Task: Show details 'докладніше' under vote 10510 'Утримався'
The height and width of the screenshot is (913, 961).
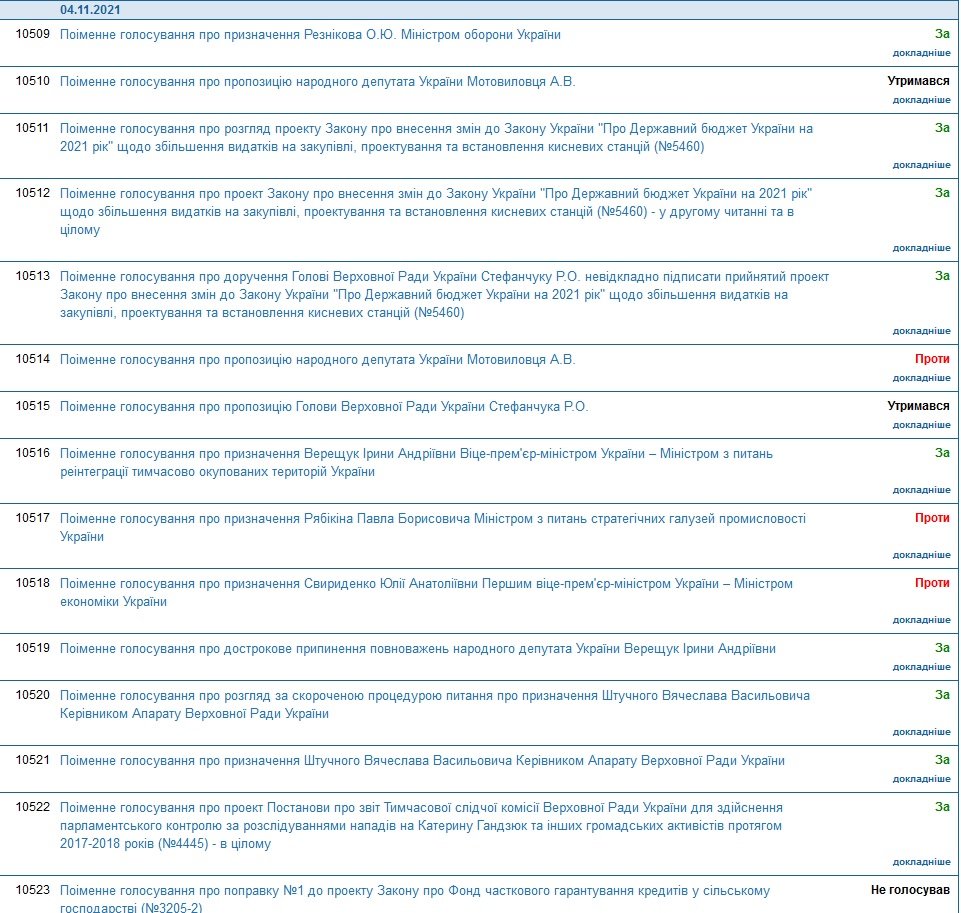Action: (921, 100)
